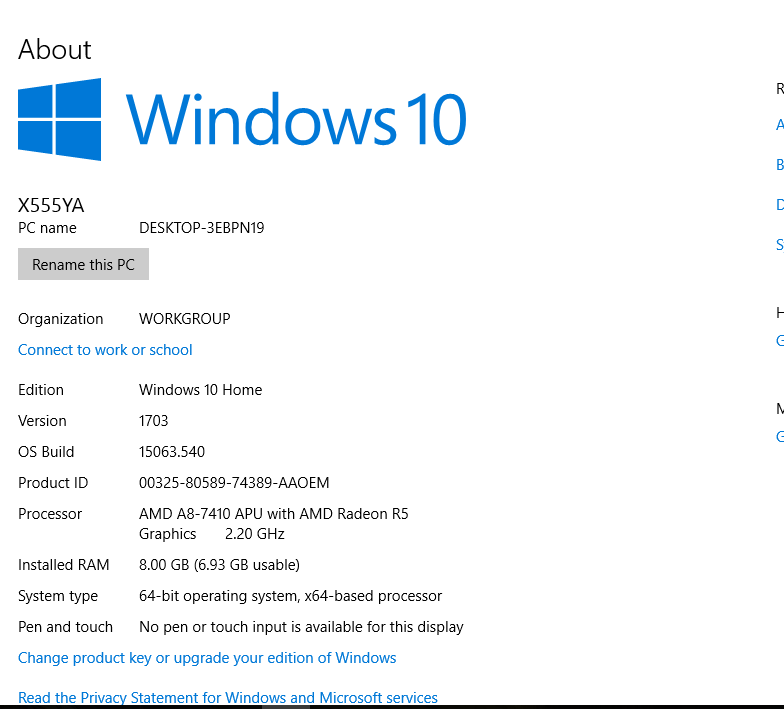Screen dimensions: 784x709
Task: Click the OS Build label
Action: click(46, 452)
